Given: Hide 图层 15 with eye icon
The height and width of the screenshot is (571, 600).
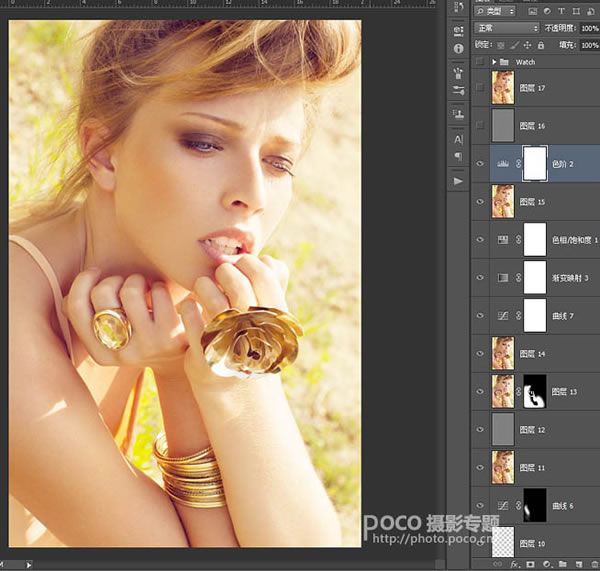Looking at the screenshot, I should pyautogui.click(x=480, y=202).
